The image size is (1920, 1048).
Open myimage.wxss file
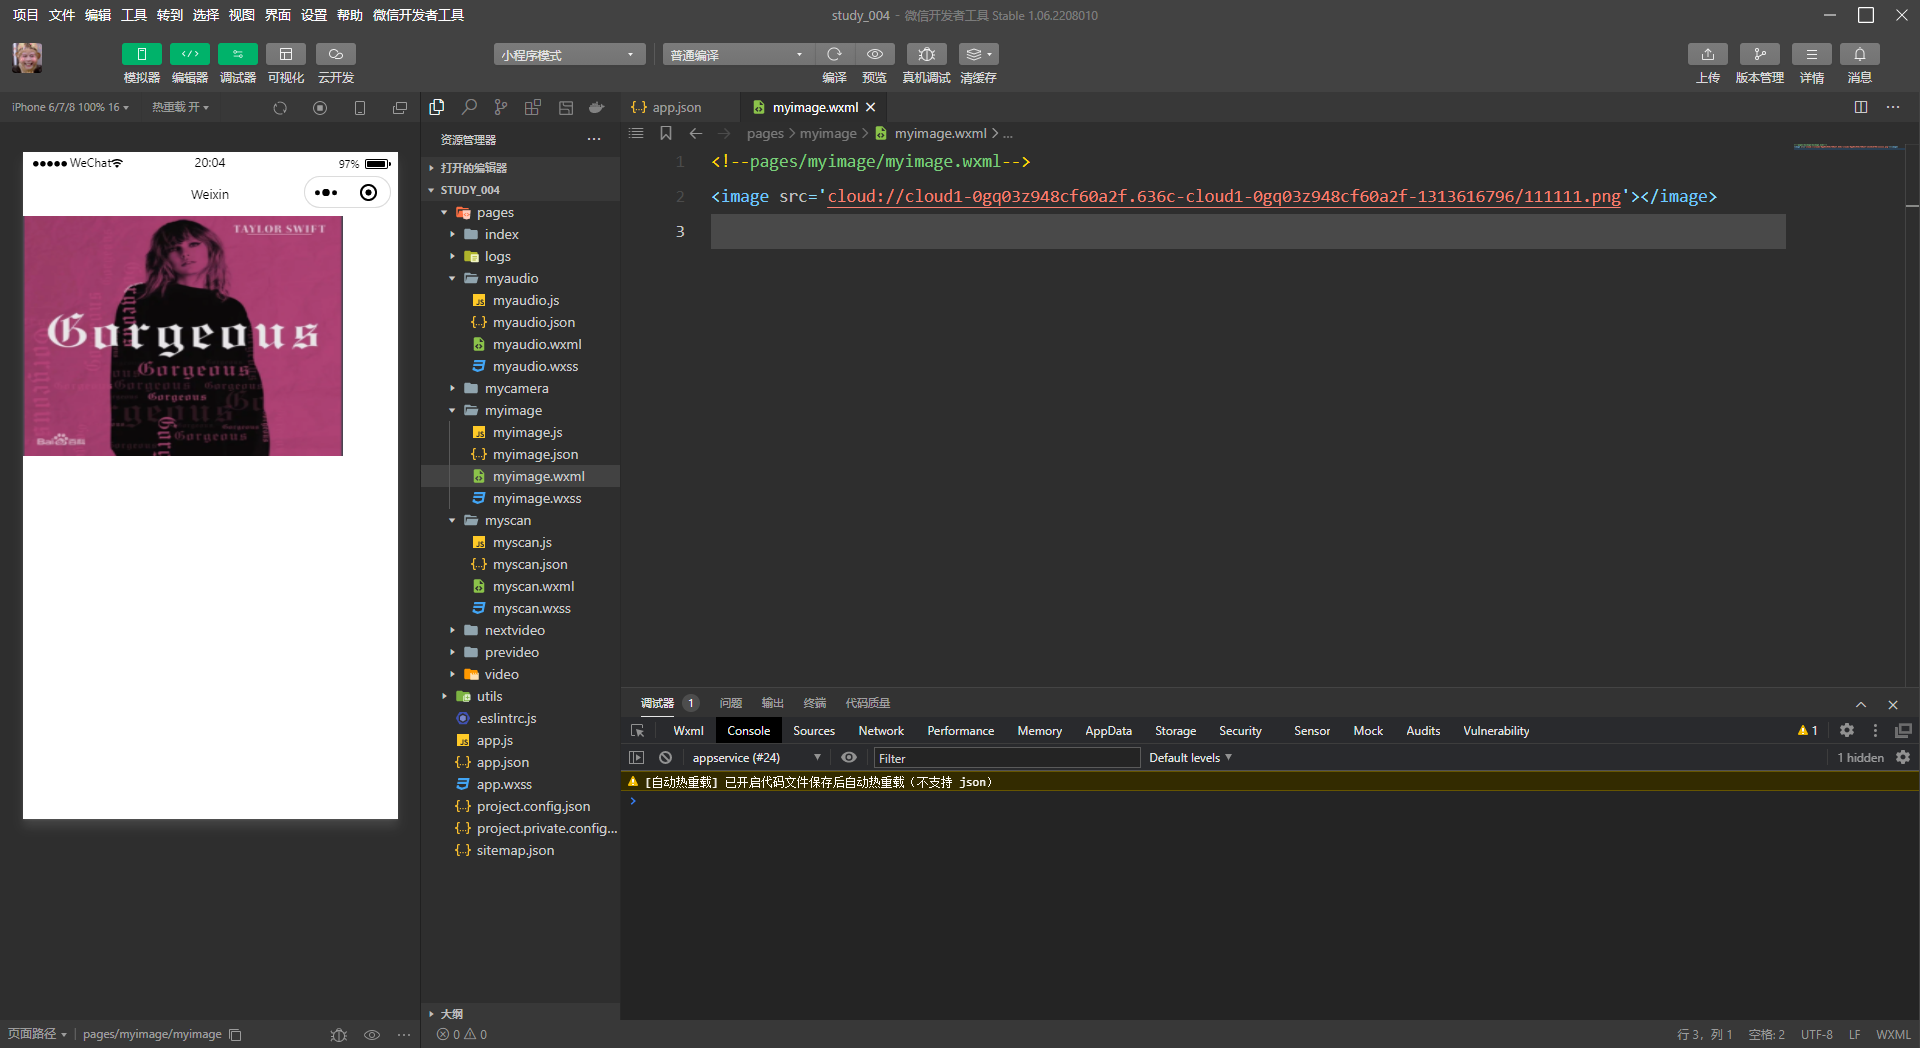536,498
